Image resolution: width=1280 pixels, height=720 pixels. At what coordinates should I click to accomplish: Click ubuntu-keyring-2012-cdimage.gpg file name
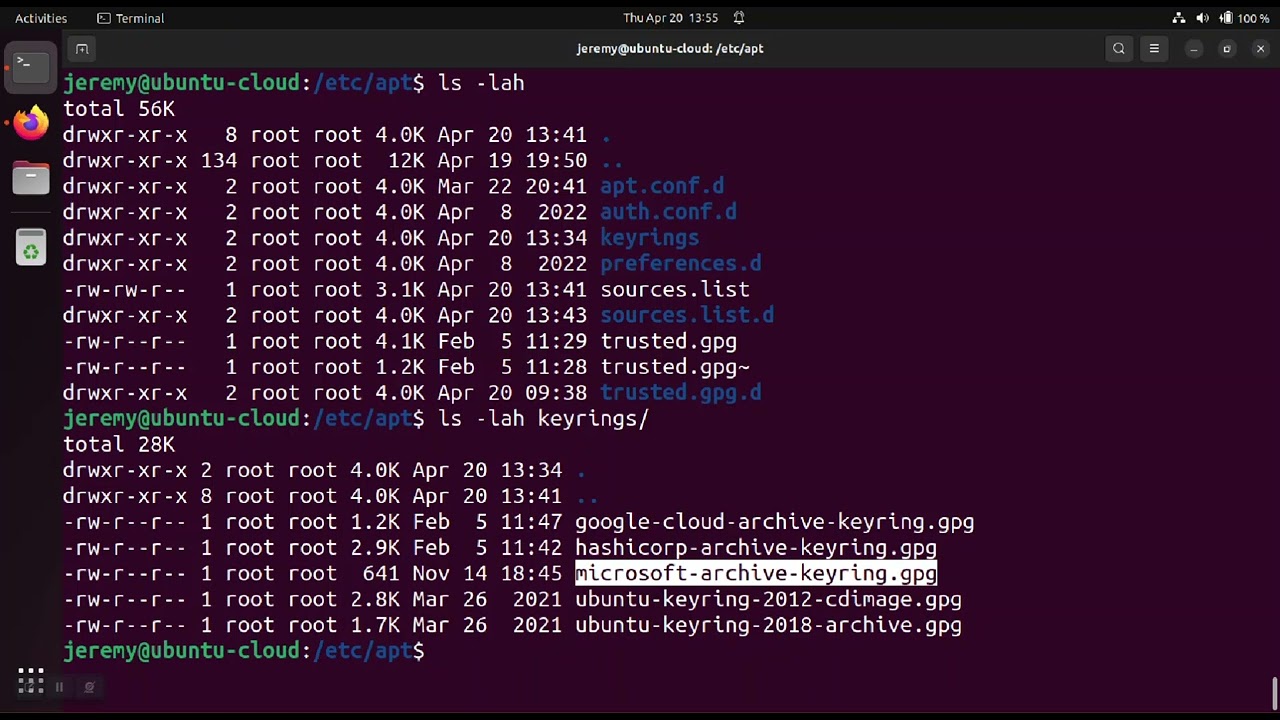(768, 600)
